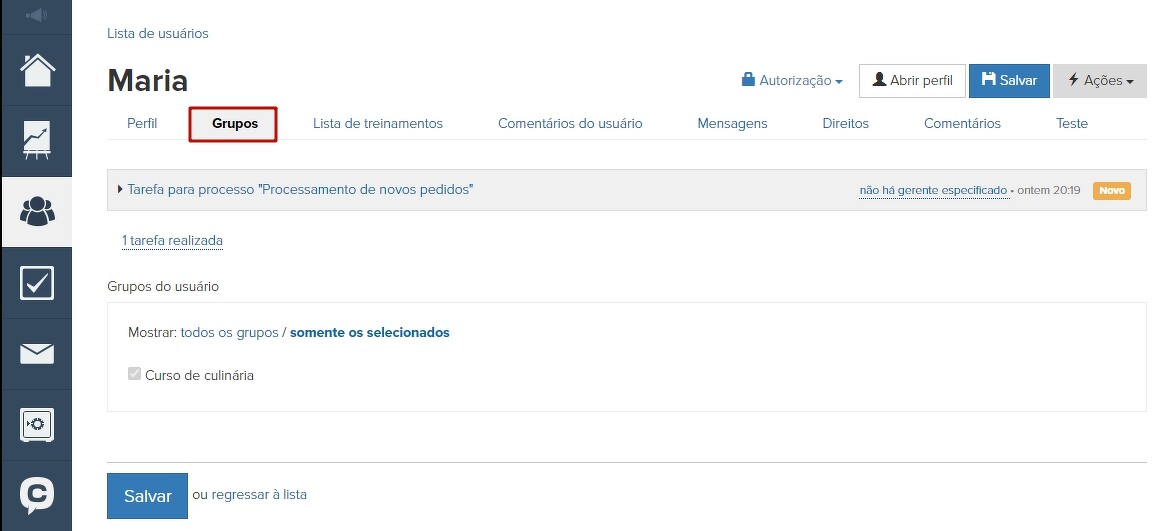The width and height of the screenshot is (1167, 531).
Task: Expand the Processamento de novos pedidos task
Action: tap(299, 189)
